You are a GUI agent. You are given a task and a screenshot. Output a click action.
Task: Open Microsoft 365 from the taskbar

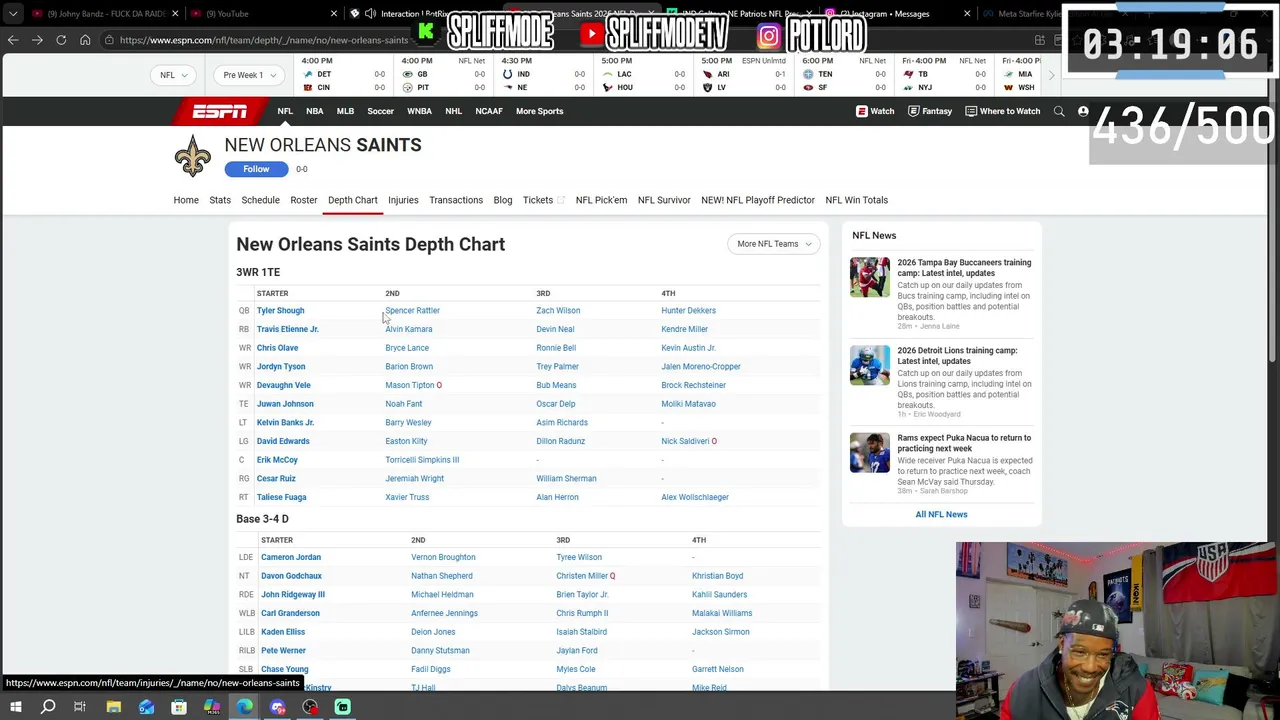coord(212,707)
